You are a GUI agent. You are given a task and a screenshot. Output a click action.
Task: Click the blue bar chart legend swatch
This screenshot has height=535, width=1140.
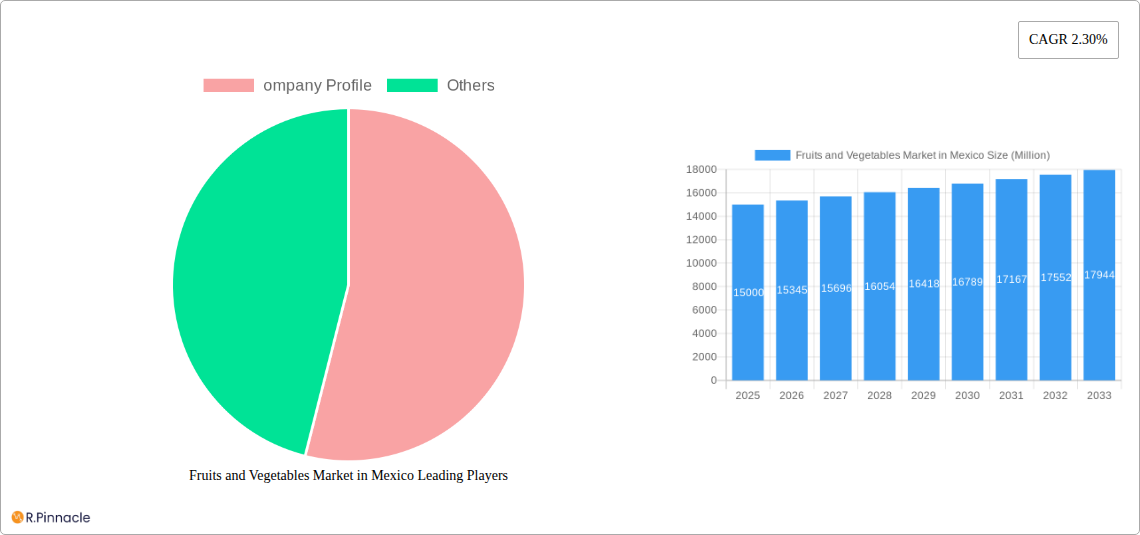coord(772,155)
